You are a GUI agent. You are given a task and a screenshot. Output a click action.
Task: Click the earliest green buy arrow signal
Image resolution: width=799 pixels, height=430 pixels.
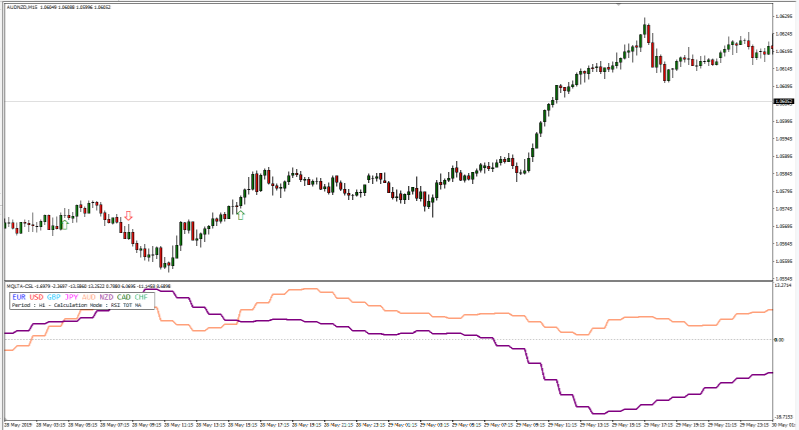(x=64, y=224)
